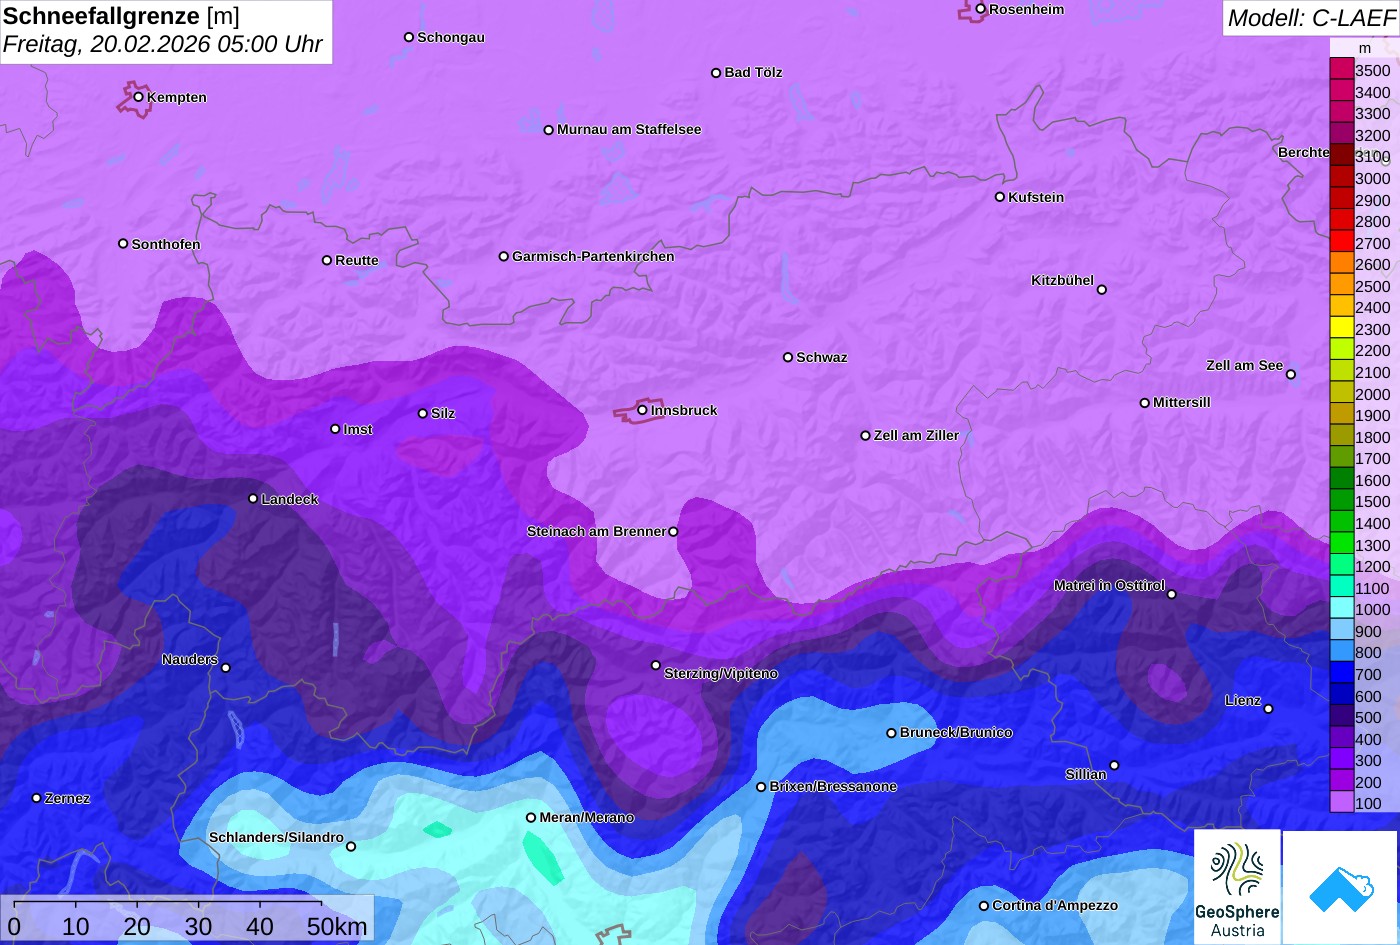Screen dimensions: 1400x945
Task: Click the date Freitag, 20.02.2026 05:00 Uhr
Action: pyautogui.click(x=163, y=45)
